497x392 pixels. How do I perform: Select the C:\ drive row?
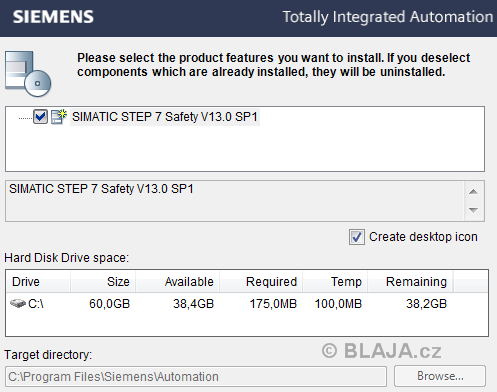click(247, 304)
